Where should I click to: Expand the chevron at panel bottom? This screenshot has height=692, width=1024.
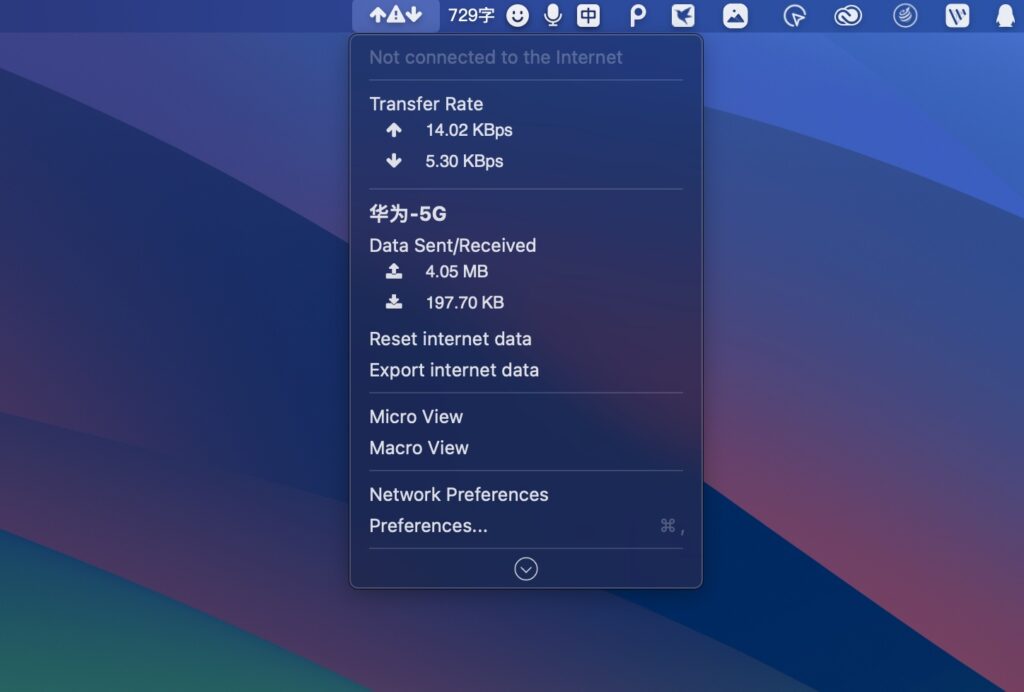526,567
